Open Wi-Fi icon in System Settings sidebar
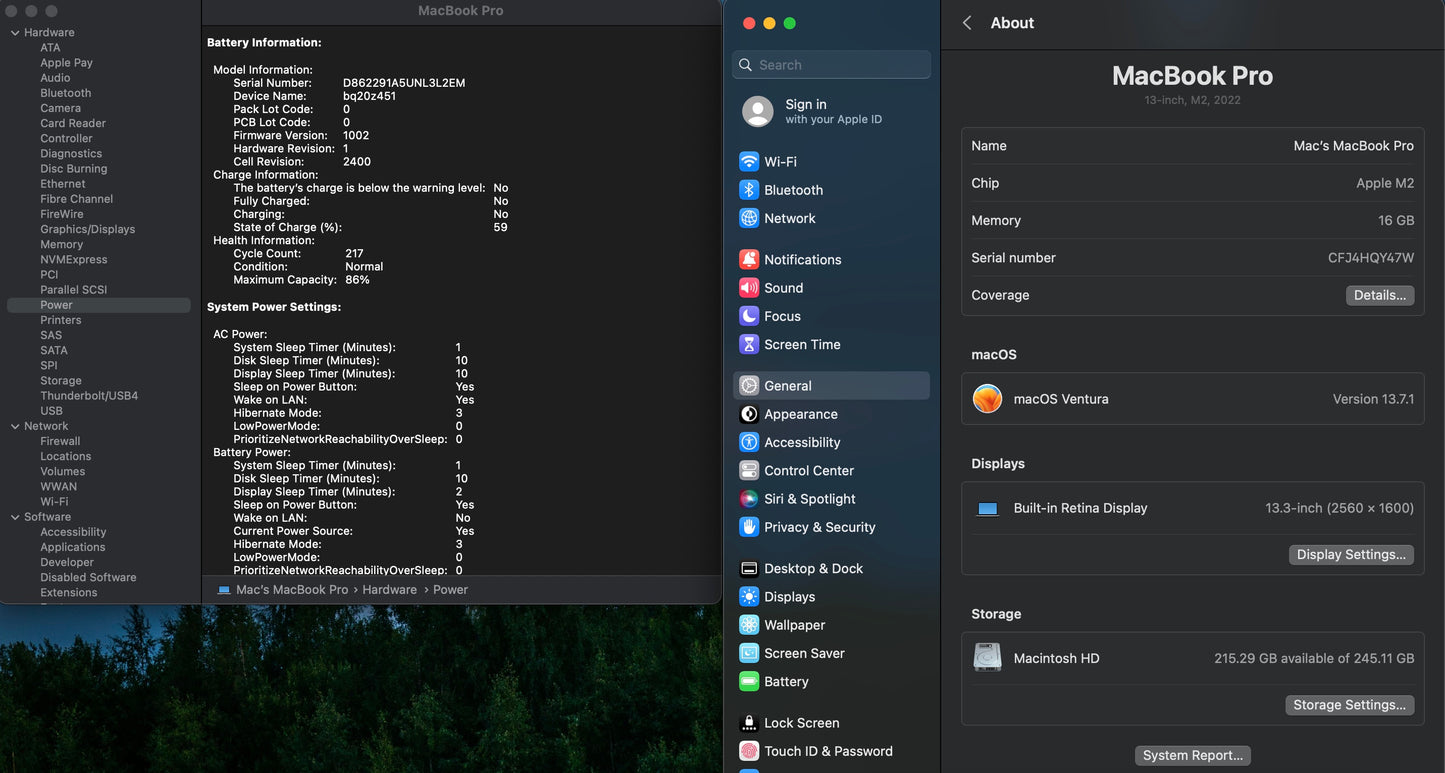Image resolution: width=1445 pixels, height=773 pixels. [x=748, y=161]
